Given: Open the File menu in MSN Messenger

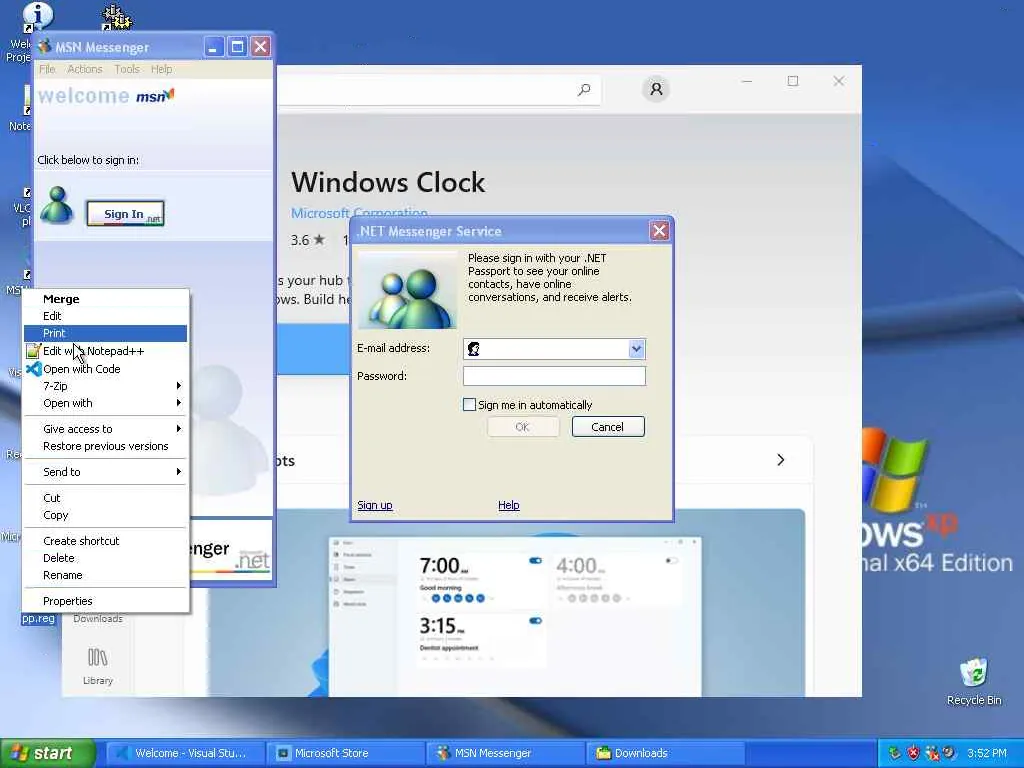Looking at the screenshot, I should point(47,69).
